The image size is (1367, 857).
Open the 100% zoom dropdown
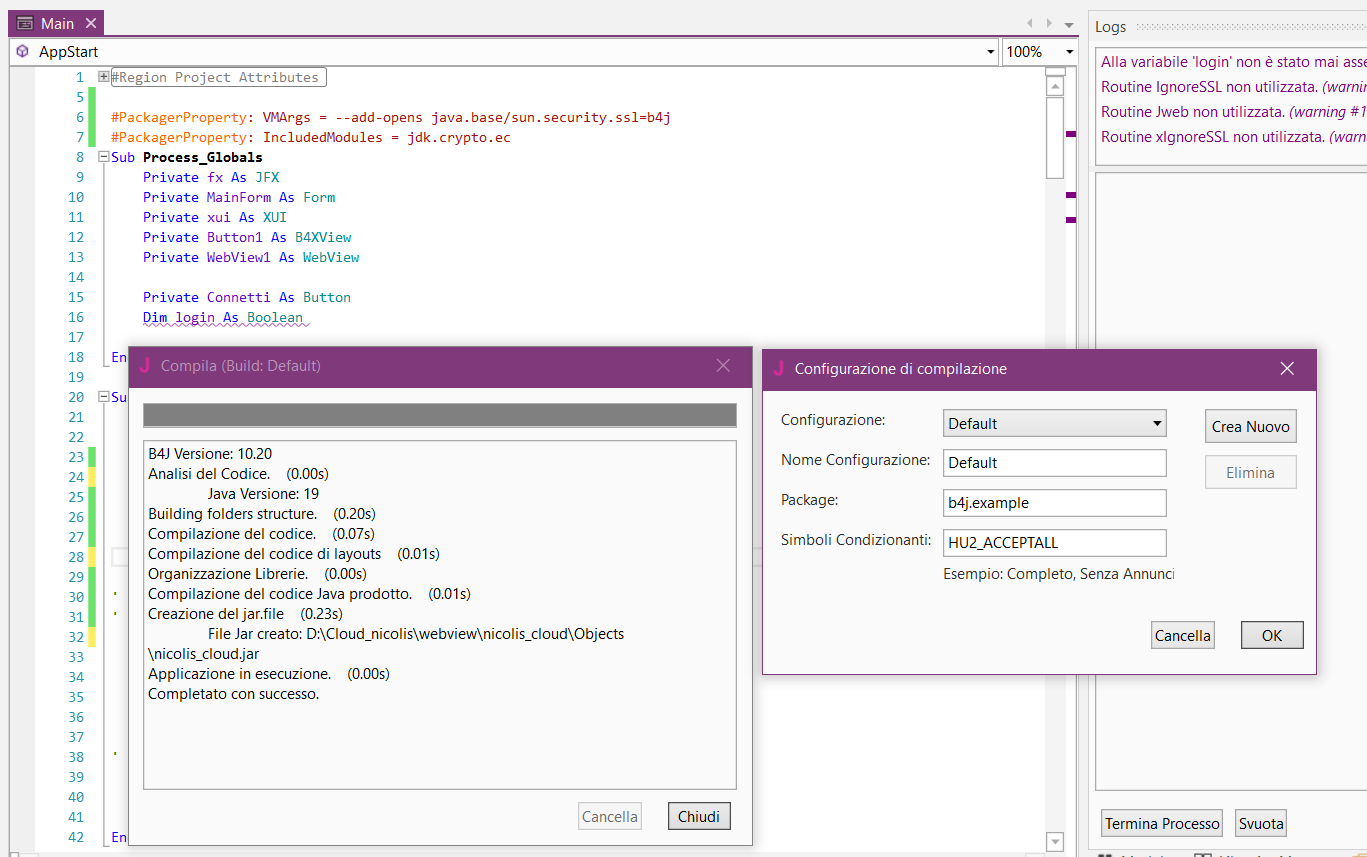tap(1069, 52)
